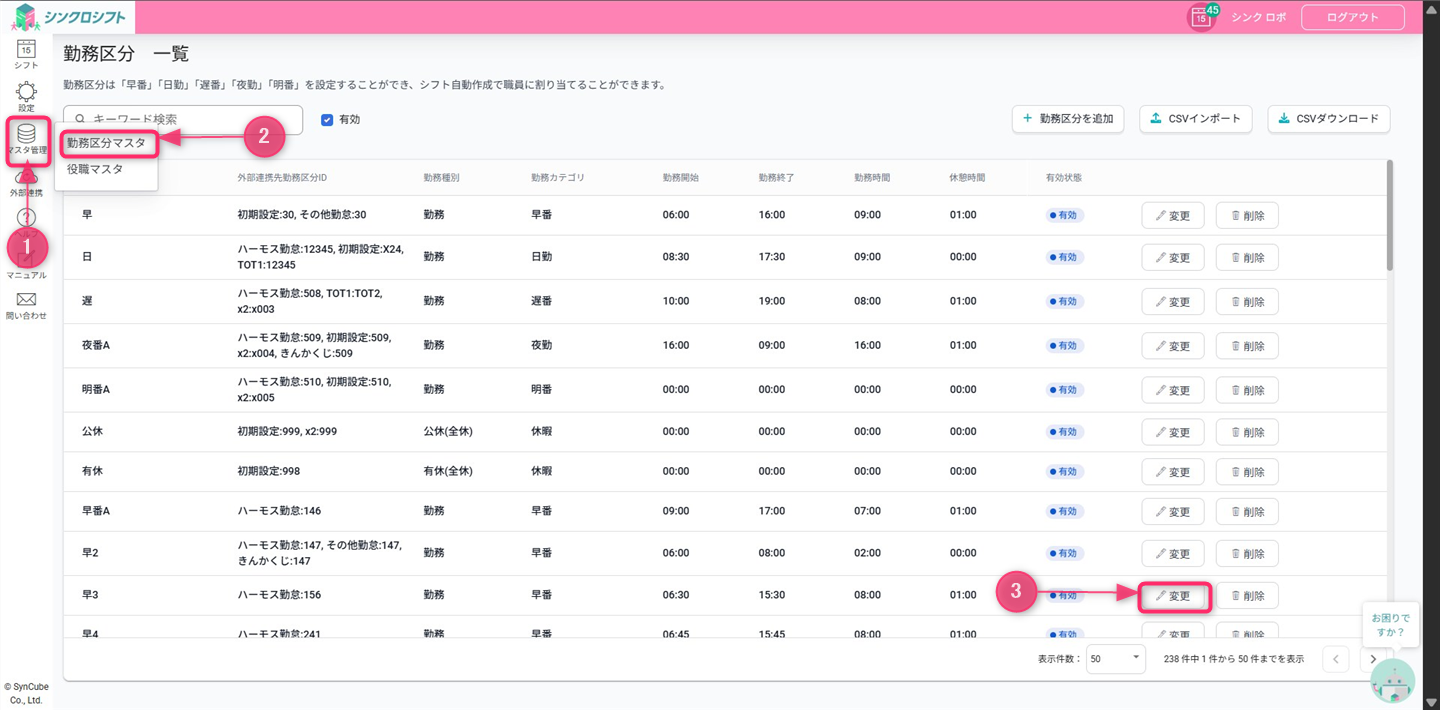
Task: Click 変更 for the 日 row
Action: [1173, 258]
